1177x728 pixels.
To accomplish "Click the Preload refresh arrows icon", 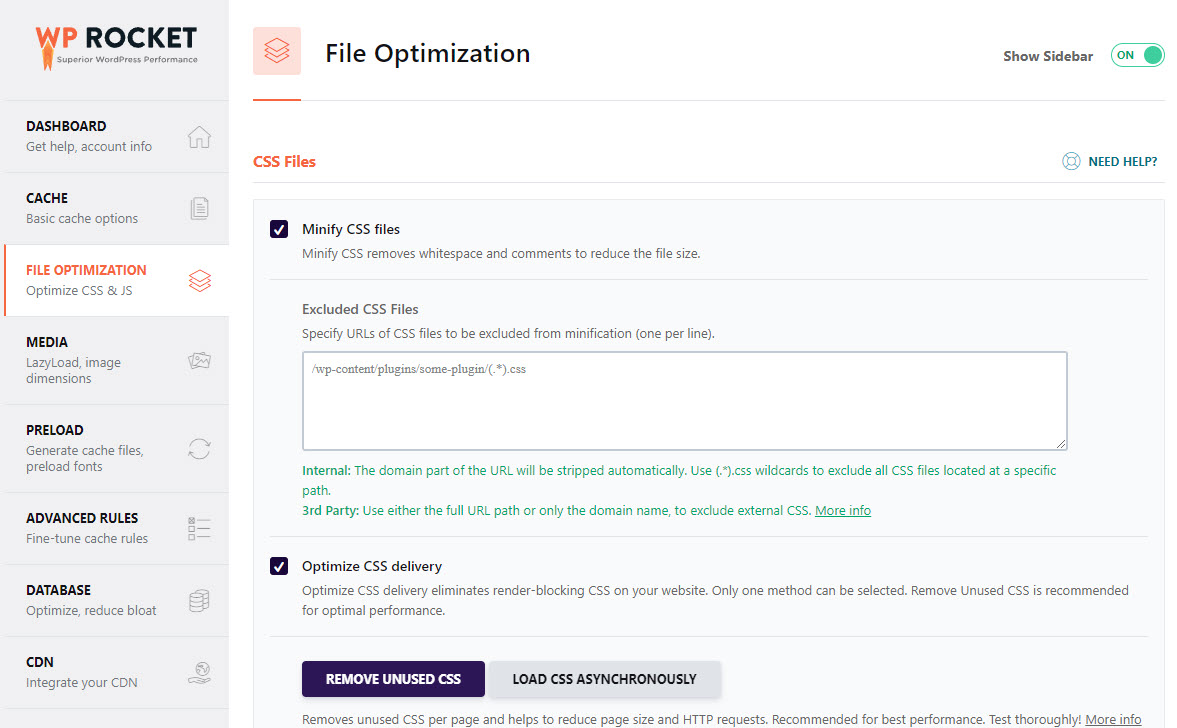I will [199, 449].
